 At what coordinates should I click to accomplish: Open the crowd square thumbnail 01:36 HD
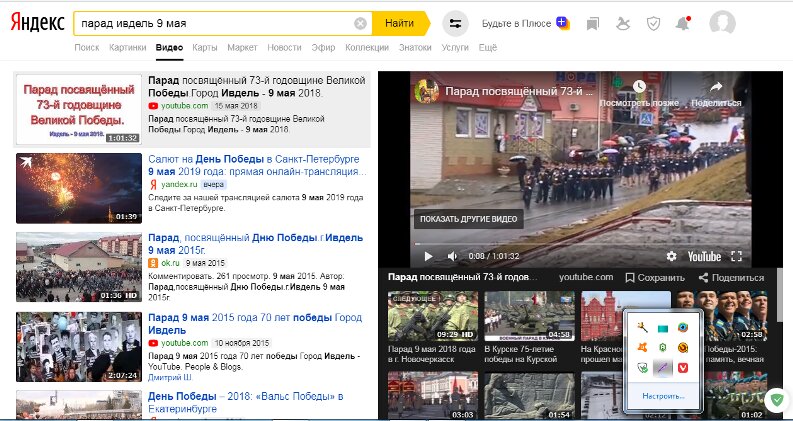coord(79,267)
